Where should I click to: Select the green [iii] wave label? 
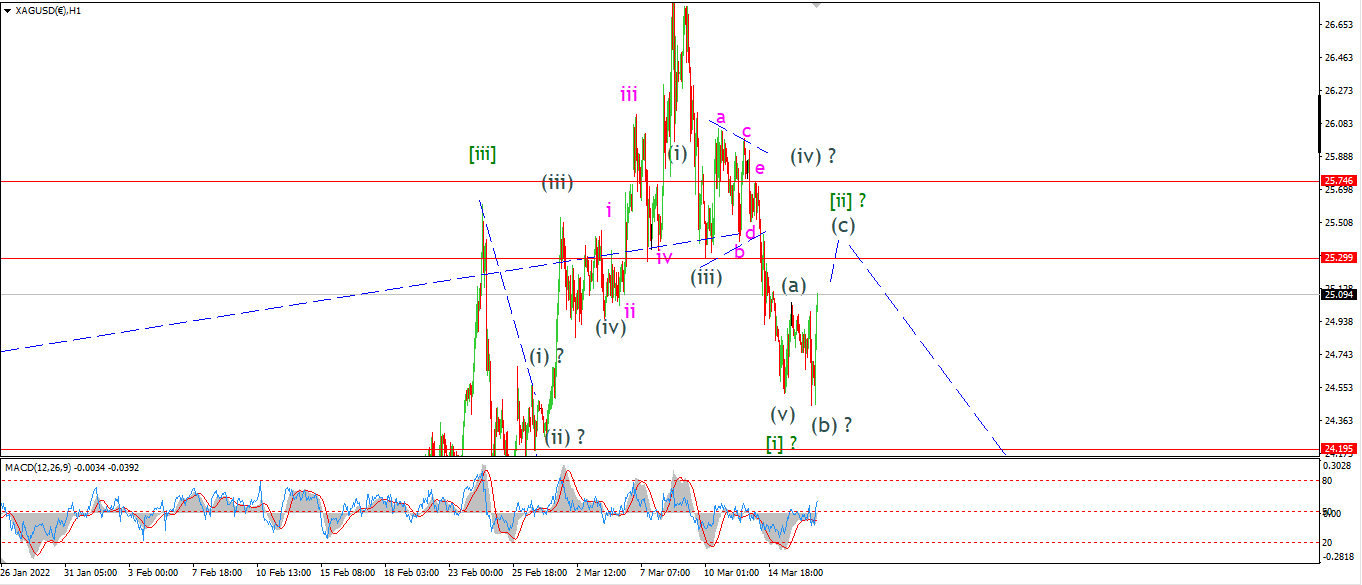pos(482,154)
